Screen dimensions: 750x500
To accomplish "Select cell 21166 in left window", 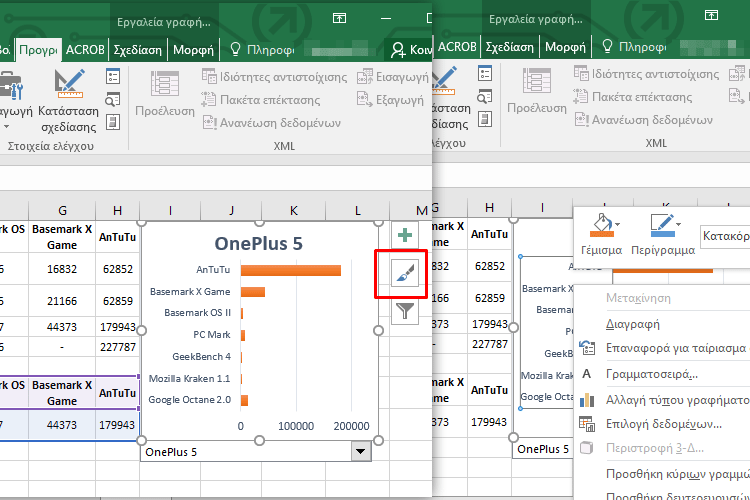I will coord(62,301).
